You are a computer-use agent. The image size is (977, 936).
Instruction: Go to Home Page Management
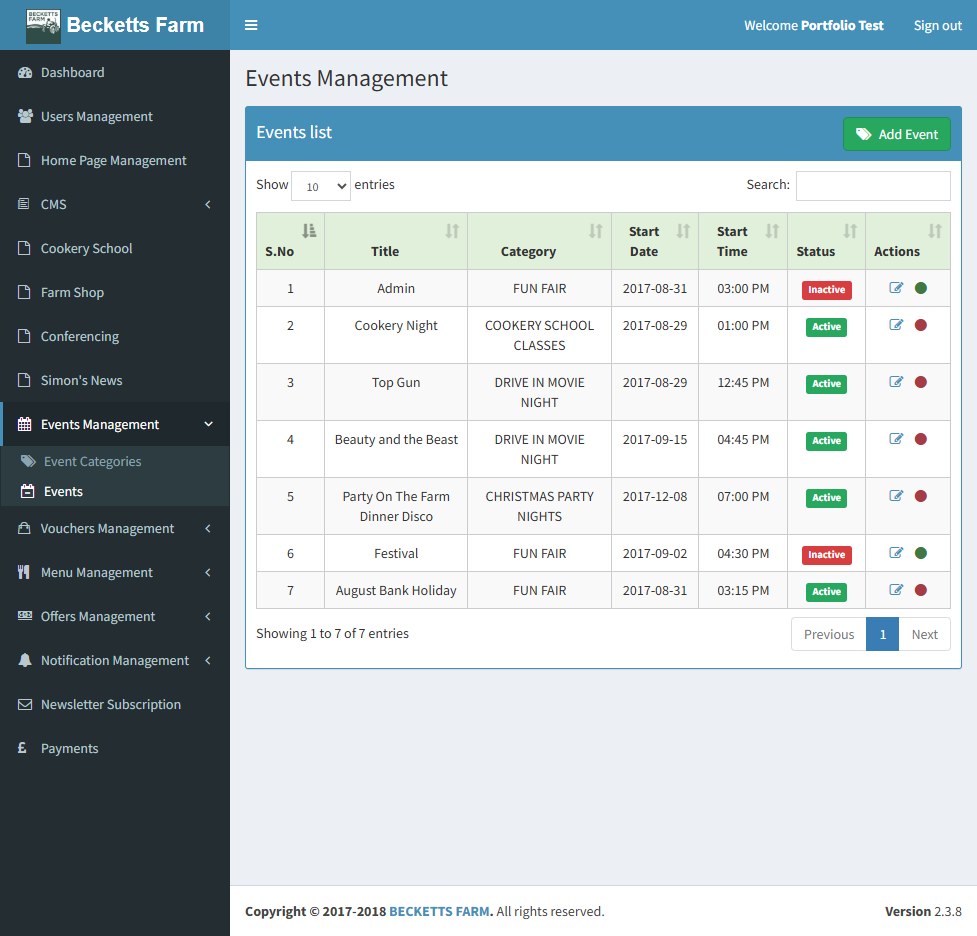pyautogui.click(x=115, y=160)
